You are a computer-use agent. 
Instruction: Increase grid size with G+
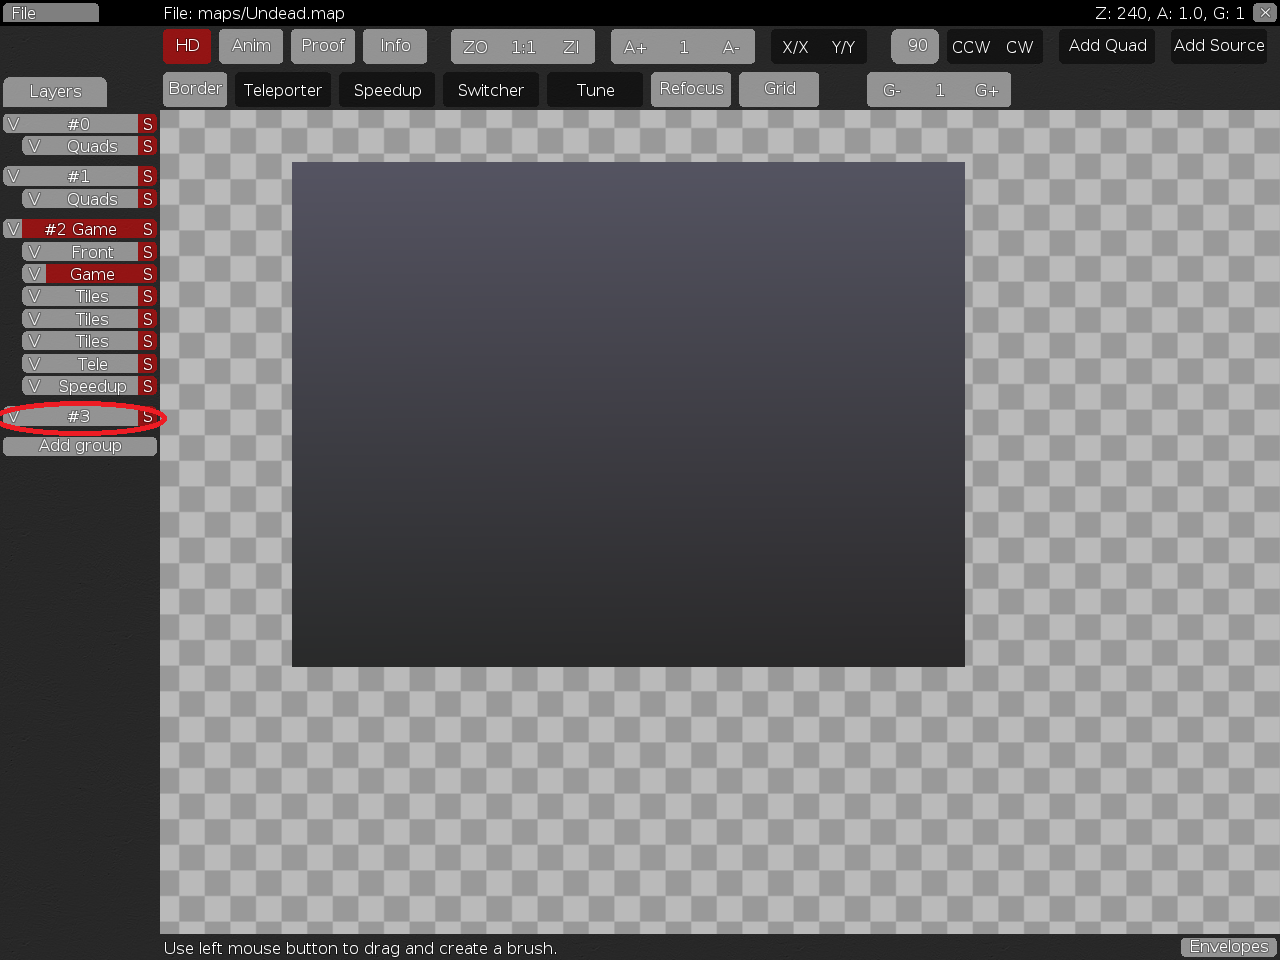click(x=986, y=90)
